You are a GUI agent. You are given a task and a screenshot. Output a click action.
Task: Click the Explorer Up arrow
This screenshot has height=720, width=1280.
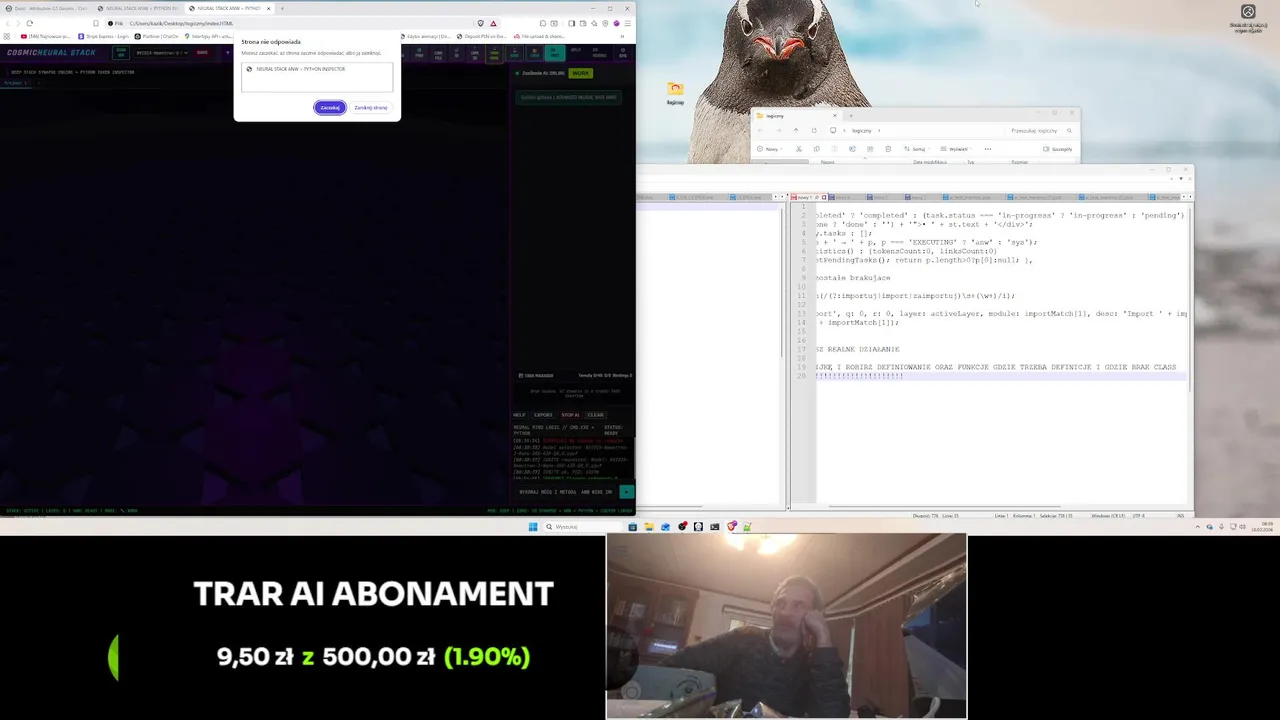pyautogui.click(x=796, y=130)
